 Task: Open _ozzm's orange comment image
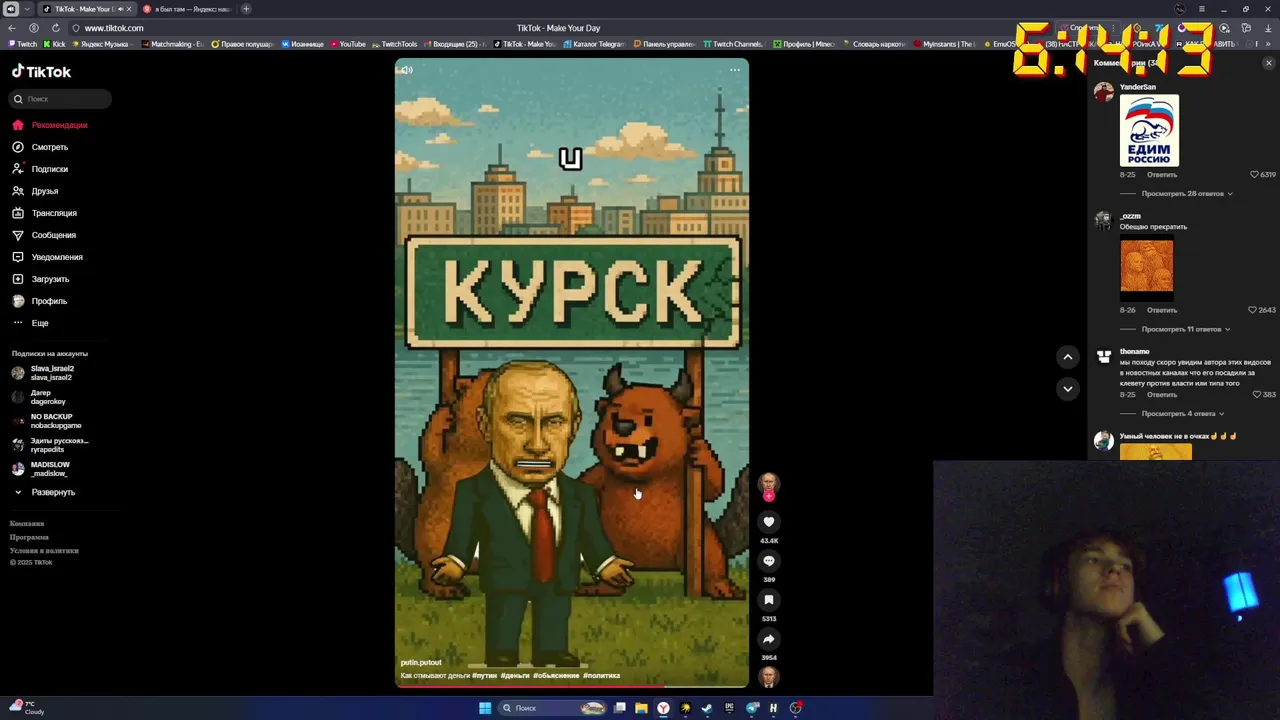[1147, 266]
